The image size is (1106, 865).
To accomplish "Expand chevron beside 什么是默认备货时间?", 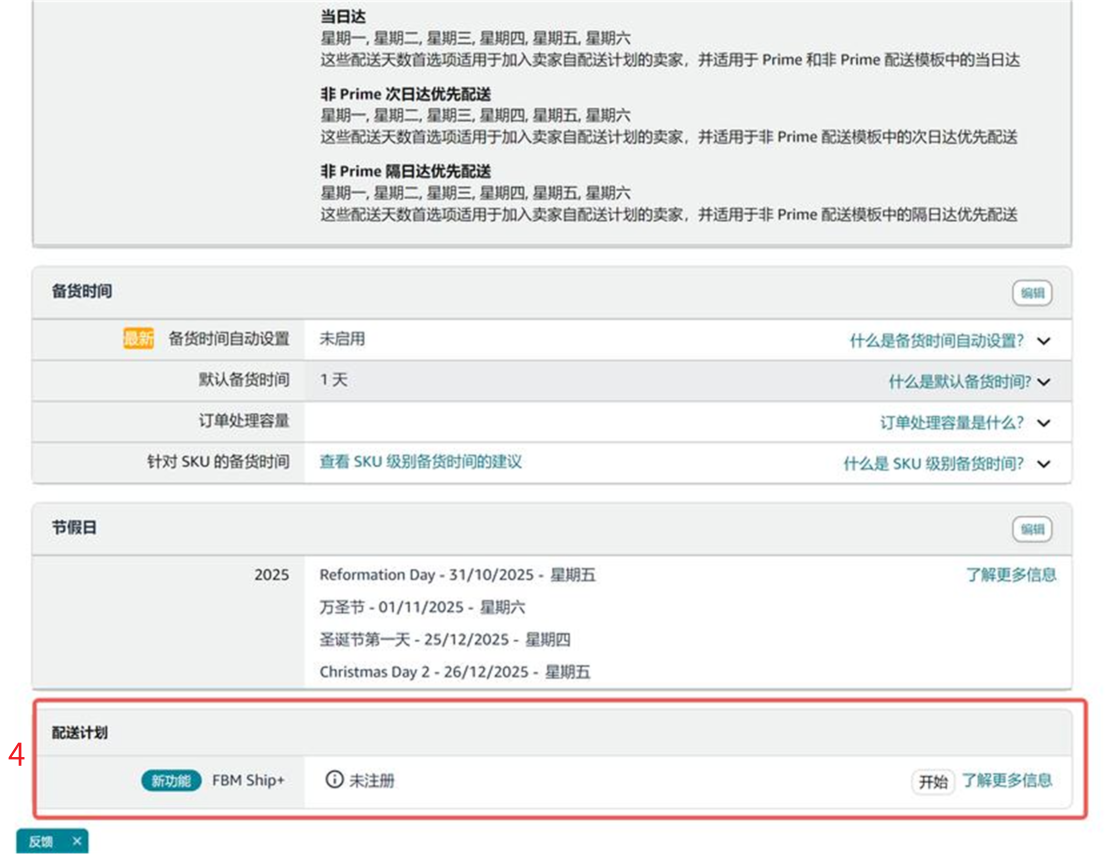I will point(1044,382).
